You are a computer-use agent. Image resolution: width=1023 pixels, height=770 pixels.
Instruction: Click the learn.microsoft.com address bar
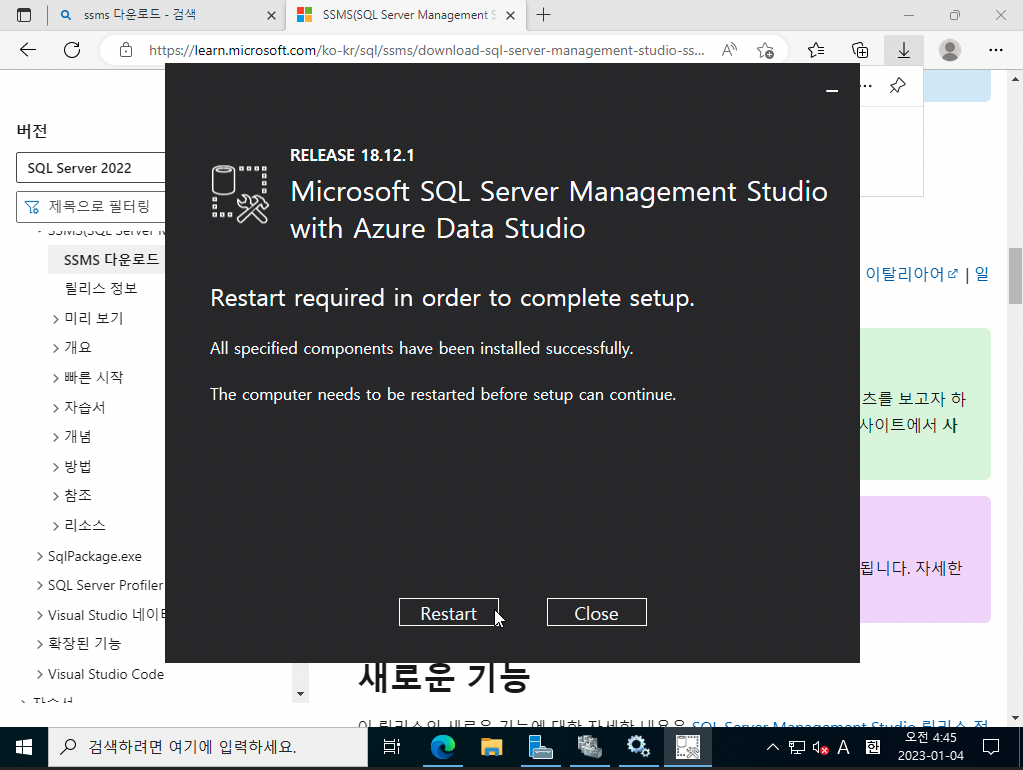coord(427,50)
